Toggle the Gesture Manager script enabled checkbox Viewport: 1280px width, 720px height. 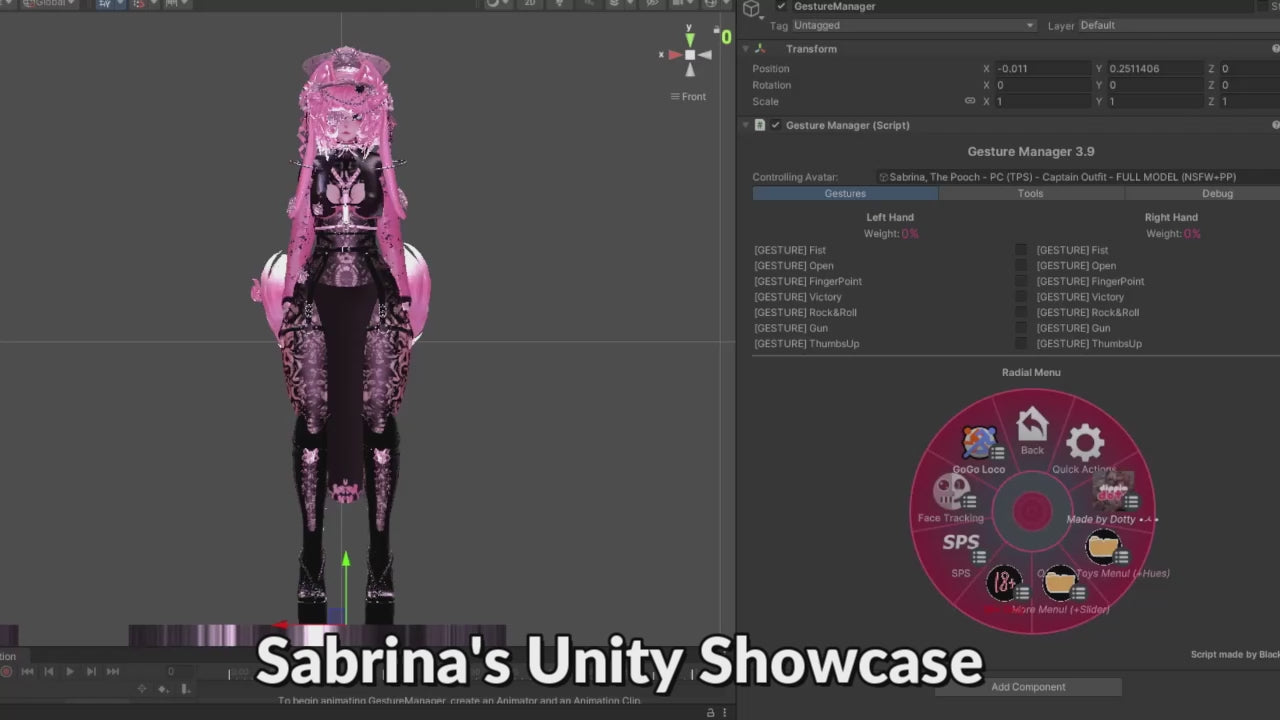775,125
